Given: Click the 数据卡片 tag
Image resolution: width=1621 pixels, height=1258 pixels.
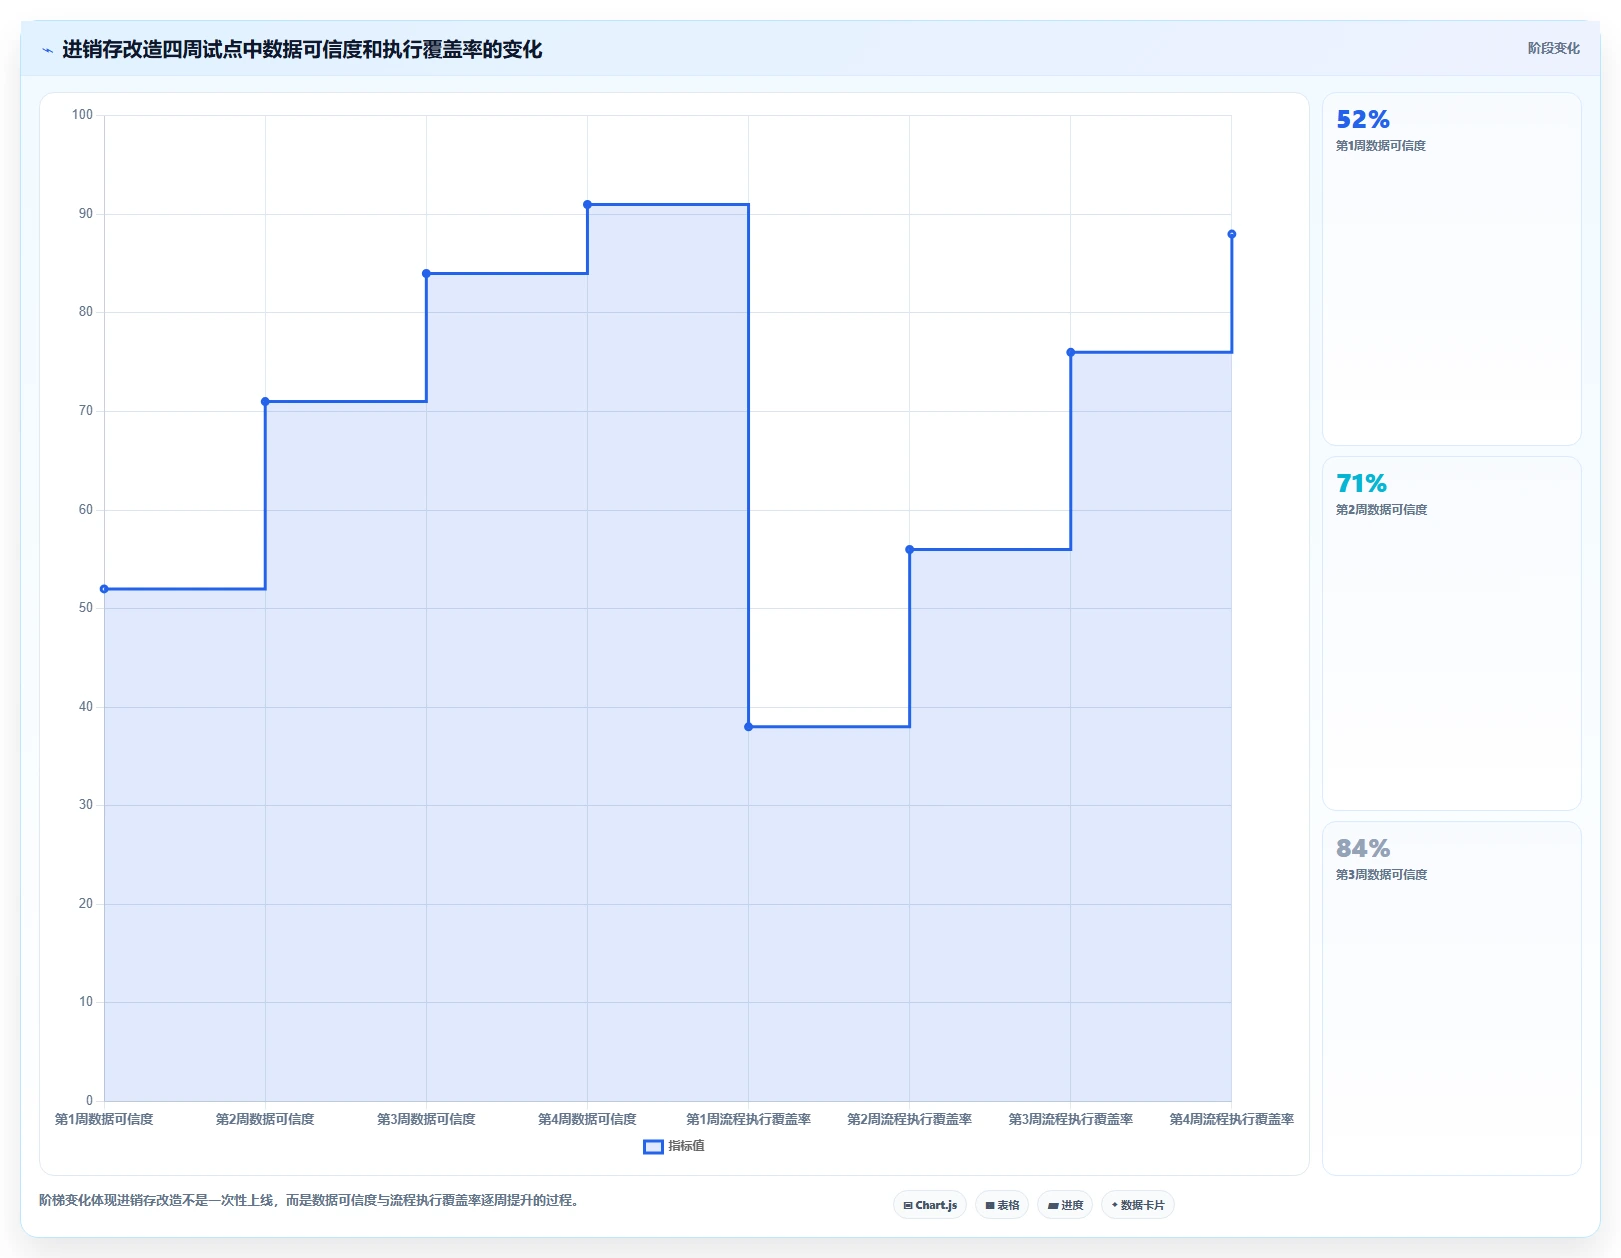Looking at the screenshot, I should point(1138,1205).
